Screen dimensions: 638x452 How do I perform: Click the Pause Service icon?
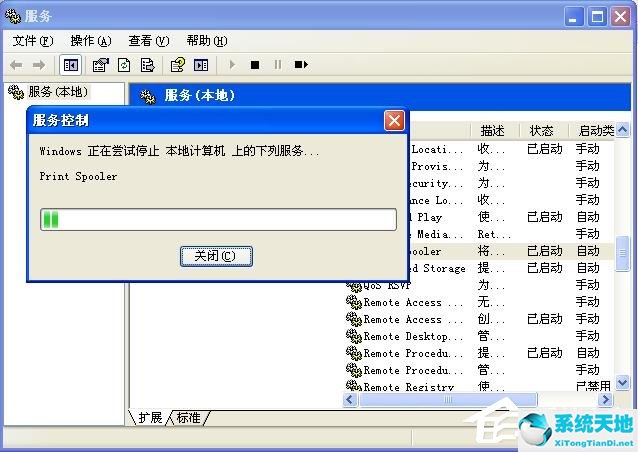pyautogui.click(x=277, y=65)
